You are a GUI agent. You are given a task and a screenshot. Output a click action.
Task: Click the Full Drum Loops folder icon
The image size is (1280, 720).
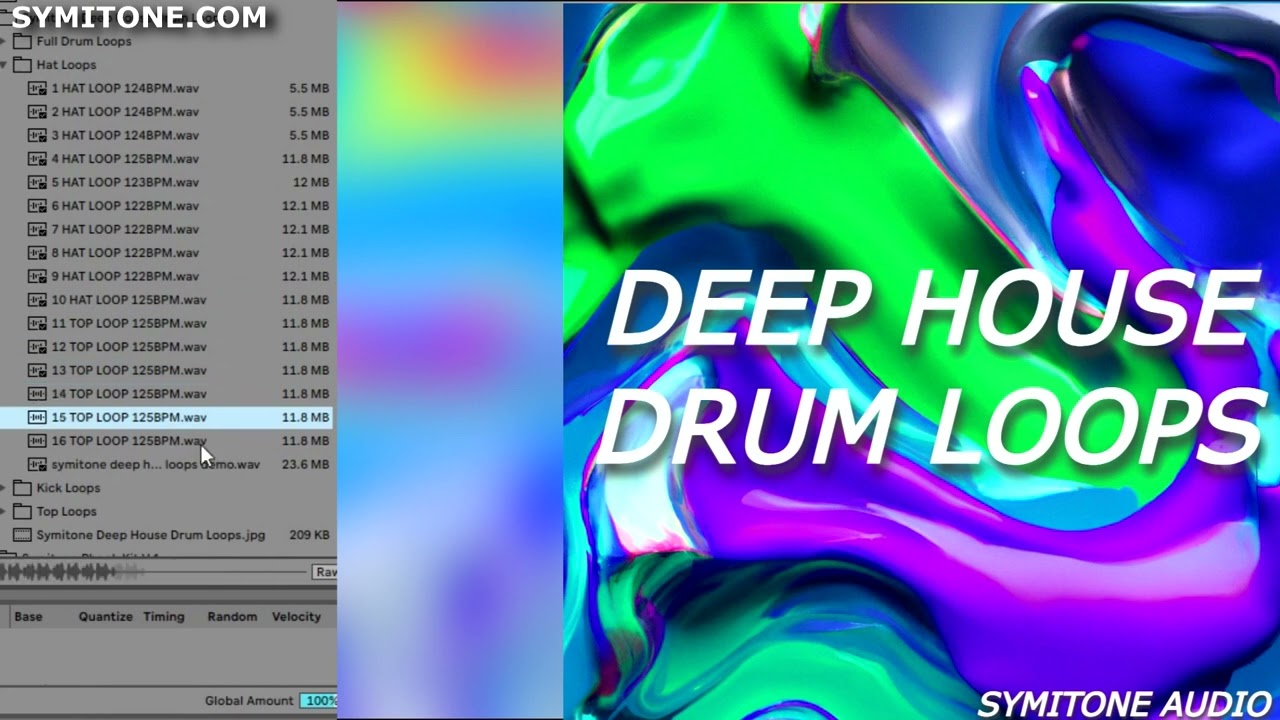[22, 41]
